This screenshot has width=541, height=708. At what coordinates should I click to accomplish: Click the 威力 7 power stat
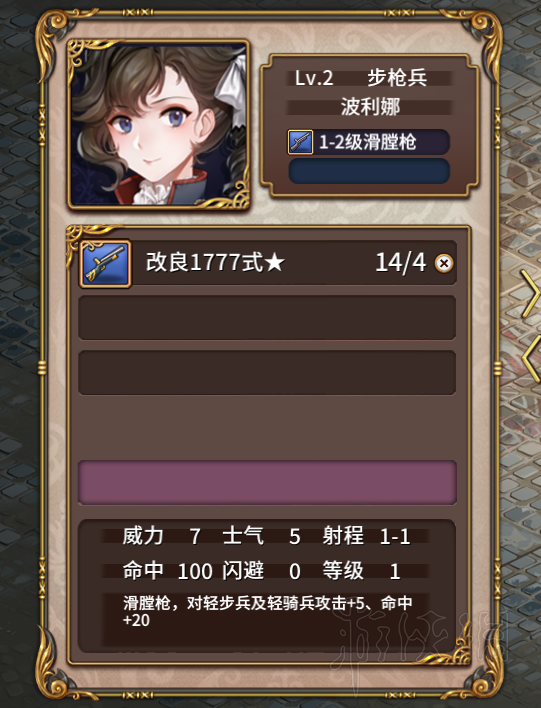point(161,536)
